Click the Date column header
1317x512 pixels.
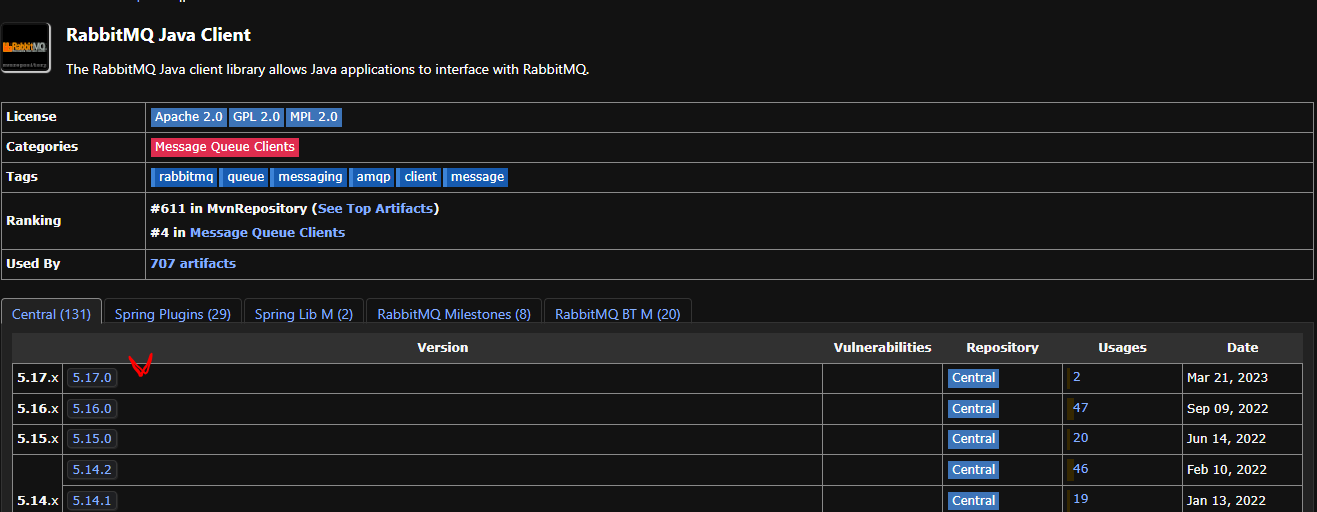(1242, 348)
